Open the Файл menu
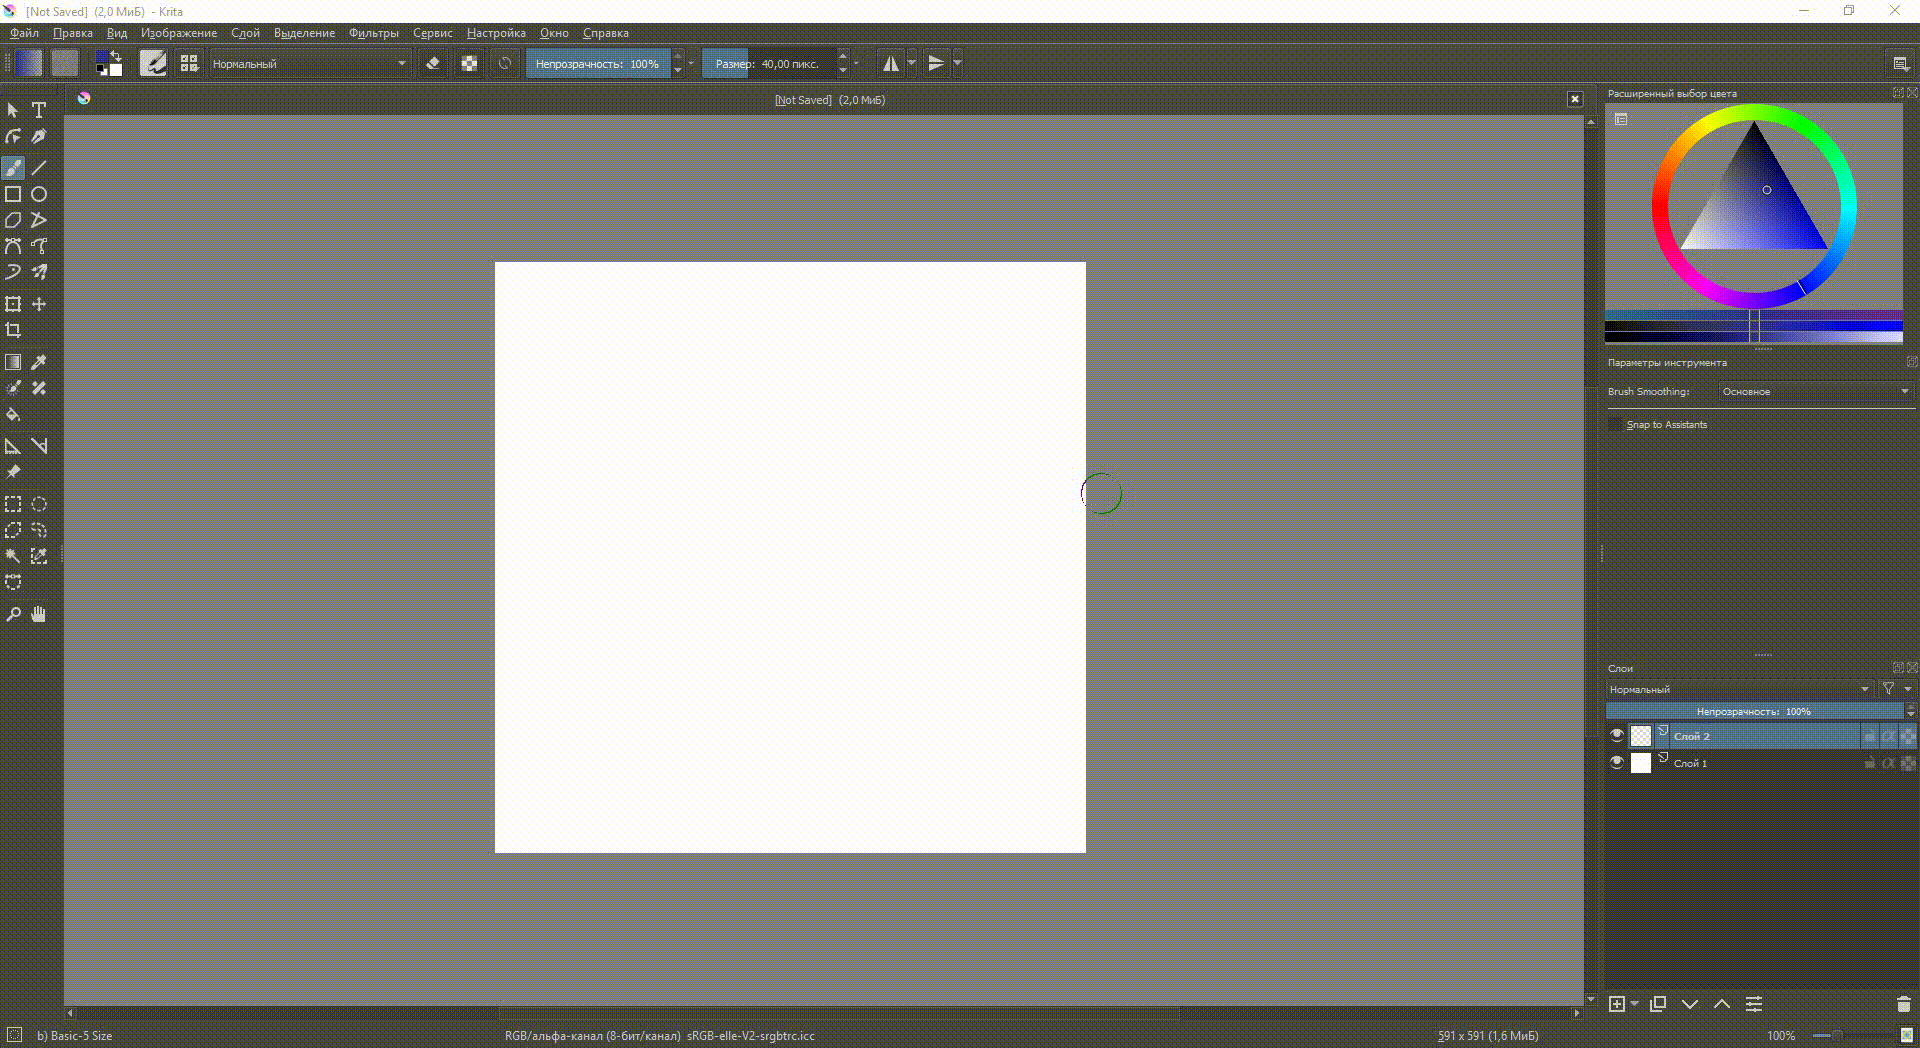The height and width of the screenshot is (1048, 1920). (25, 33)
